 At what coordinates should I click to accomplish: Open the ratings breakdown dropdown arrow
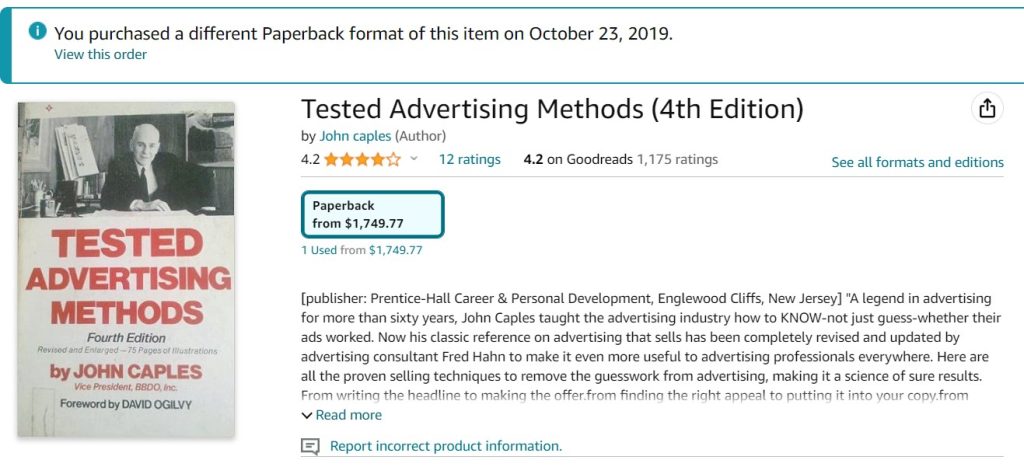coord(414,159)
